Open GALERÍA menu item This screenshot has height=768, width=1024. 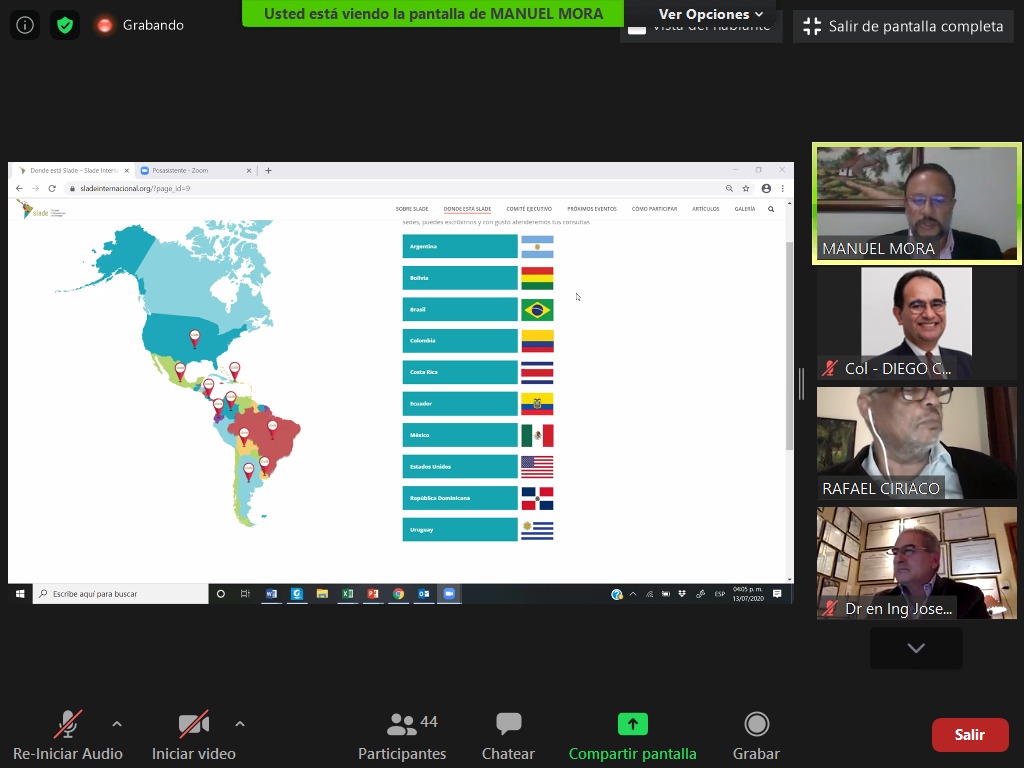[744, 209]
